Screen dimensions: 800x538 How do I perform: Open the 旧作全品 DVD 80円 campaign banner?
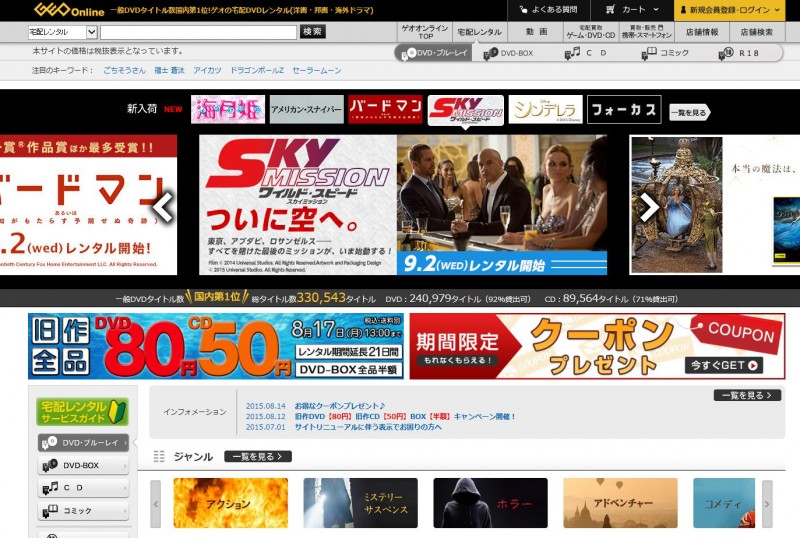pyautogui.click(x=216, y=346)
